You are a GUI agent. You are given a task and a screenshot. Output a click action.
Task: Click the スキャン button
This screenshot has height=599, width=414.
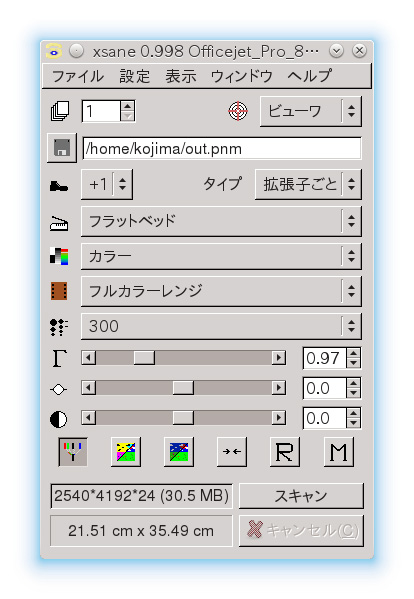[301, 496]
